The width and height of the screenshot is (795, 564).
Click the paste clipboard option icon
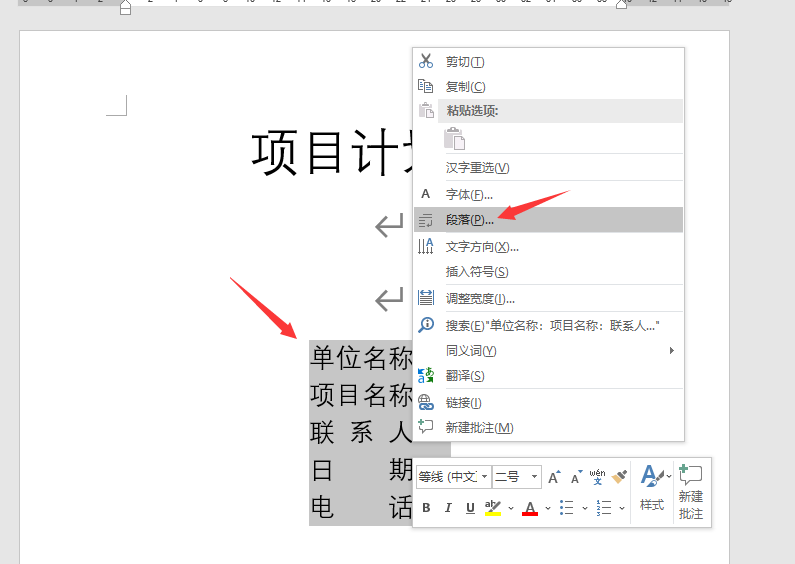[455, 138]
